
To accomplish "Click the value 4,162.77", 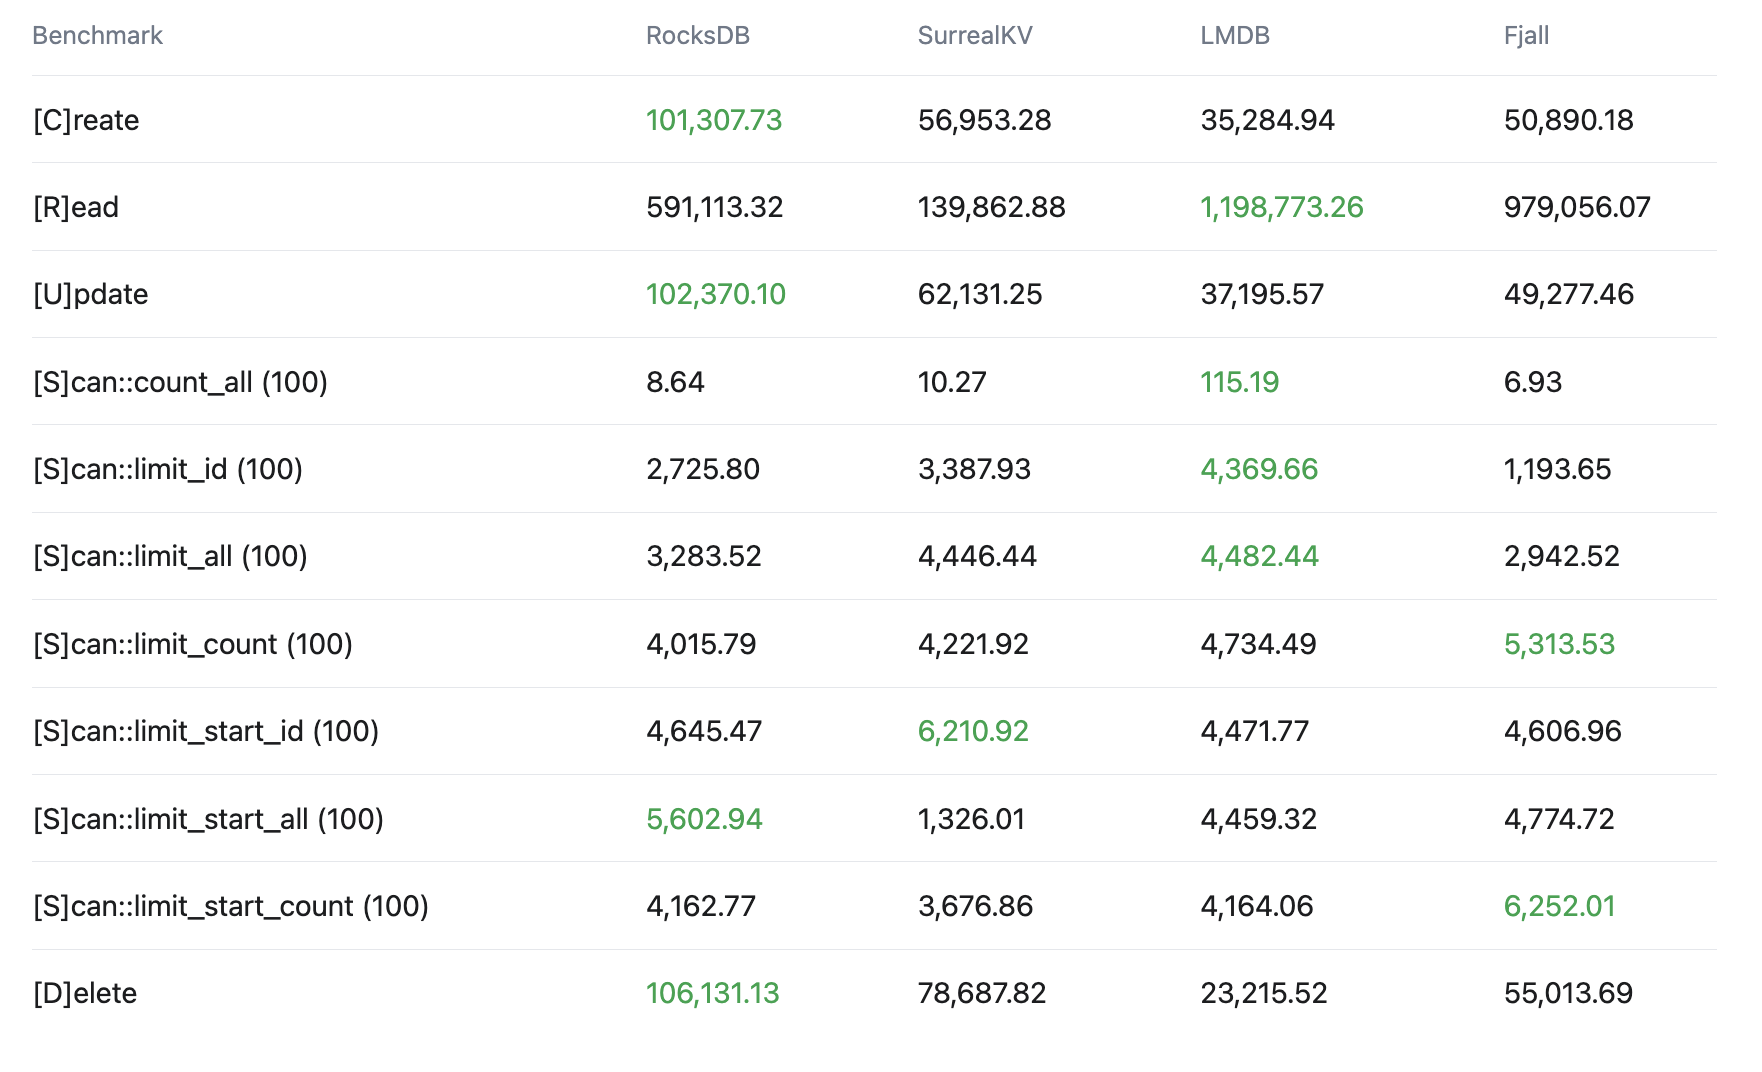I will (701, 906).
